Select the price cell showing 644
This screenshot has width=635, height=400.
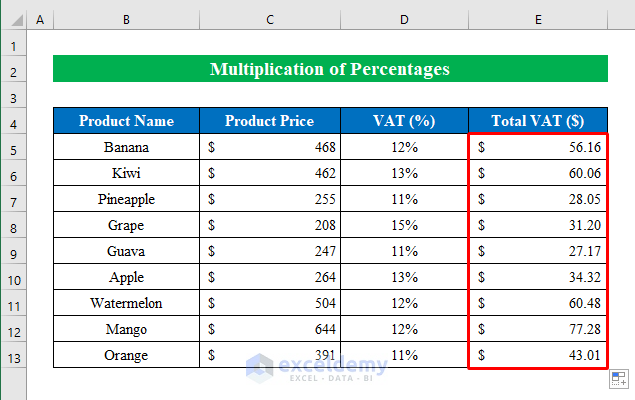(x=270, y=329)
